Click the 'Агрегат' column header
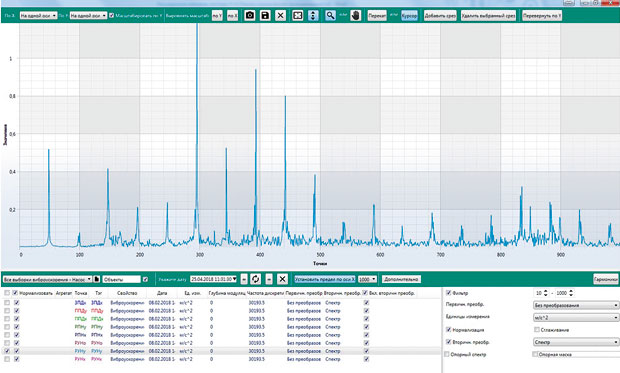The height and width of the screenshot is (373, 620). [64, 293]
